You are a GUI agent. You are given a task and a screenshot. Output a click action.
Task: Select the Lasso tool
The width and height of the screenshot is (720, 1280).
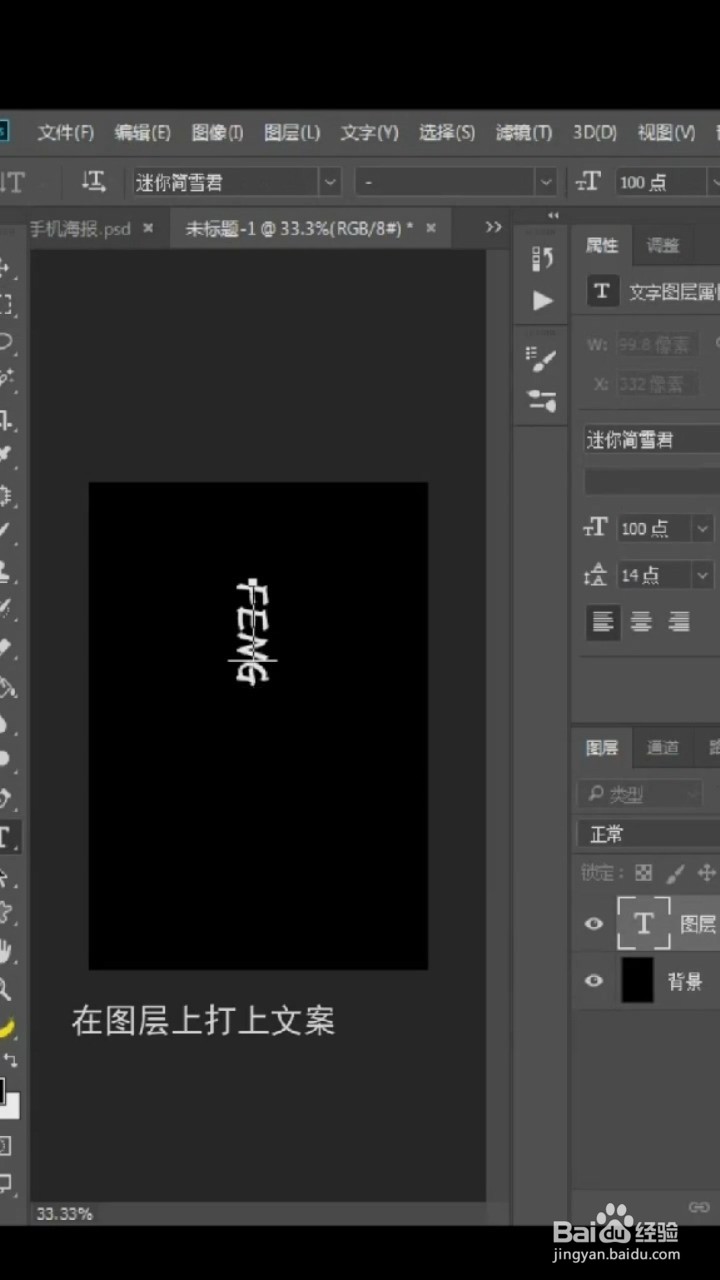coord(5,341)
